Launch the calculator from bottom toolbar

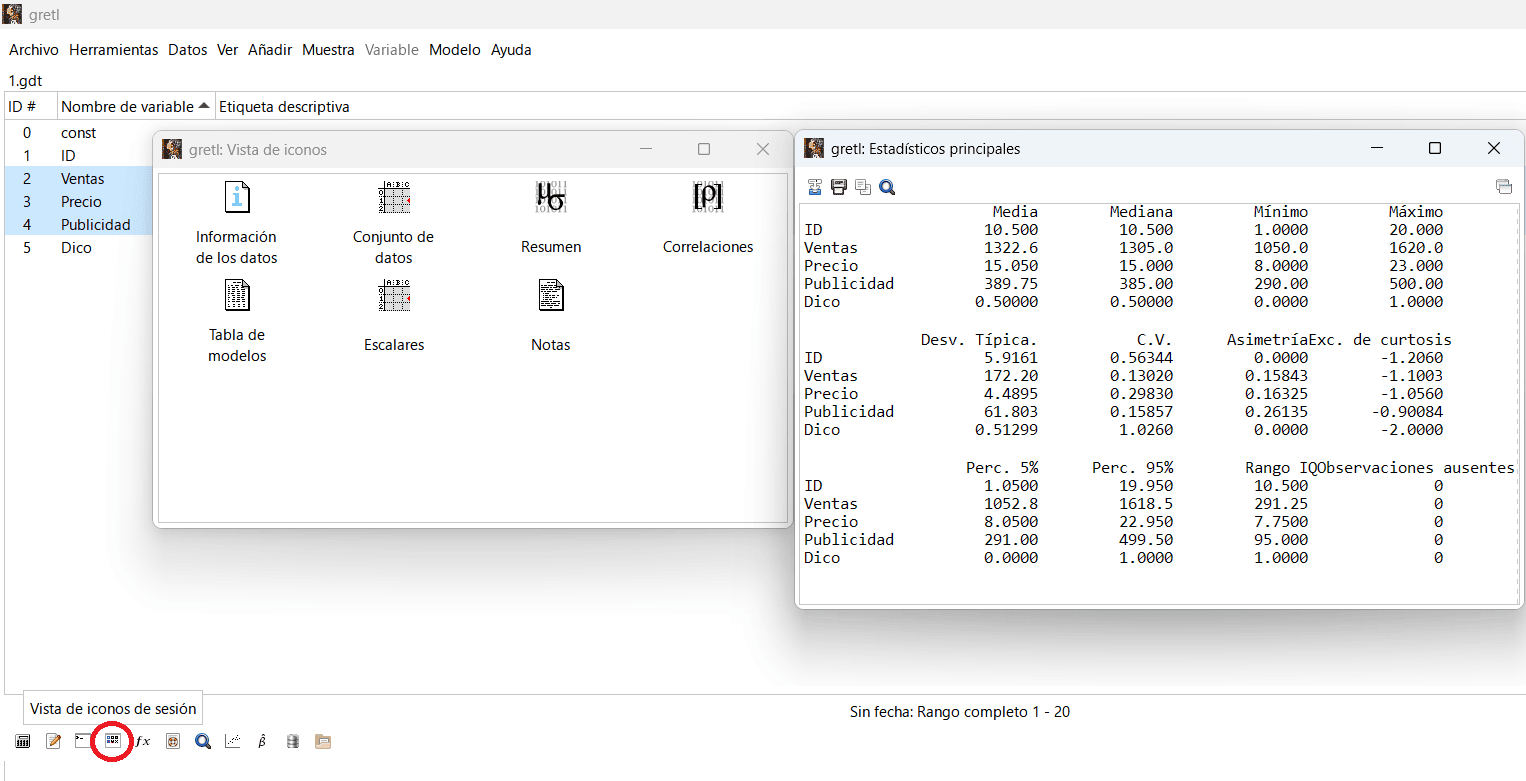pyautogui.click(x=23, y=741)
